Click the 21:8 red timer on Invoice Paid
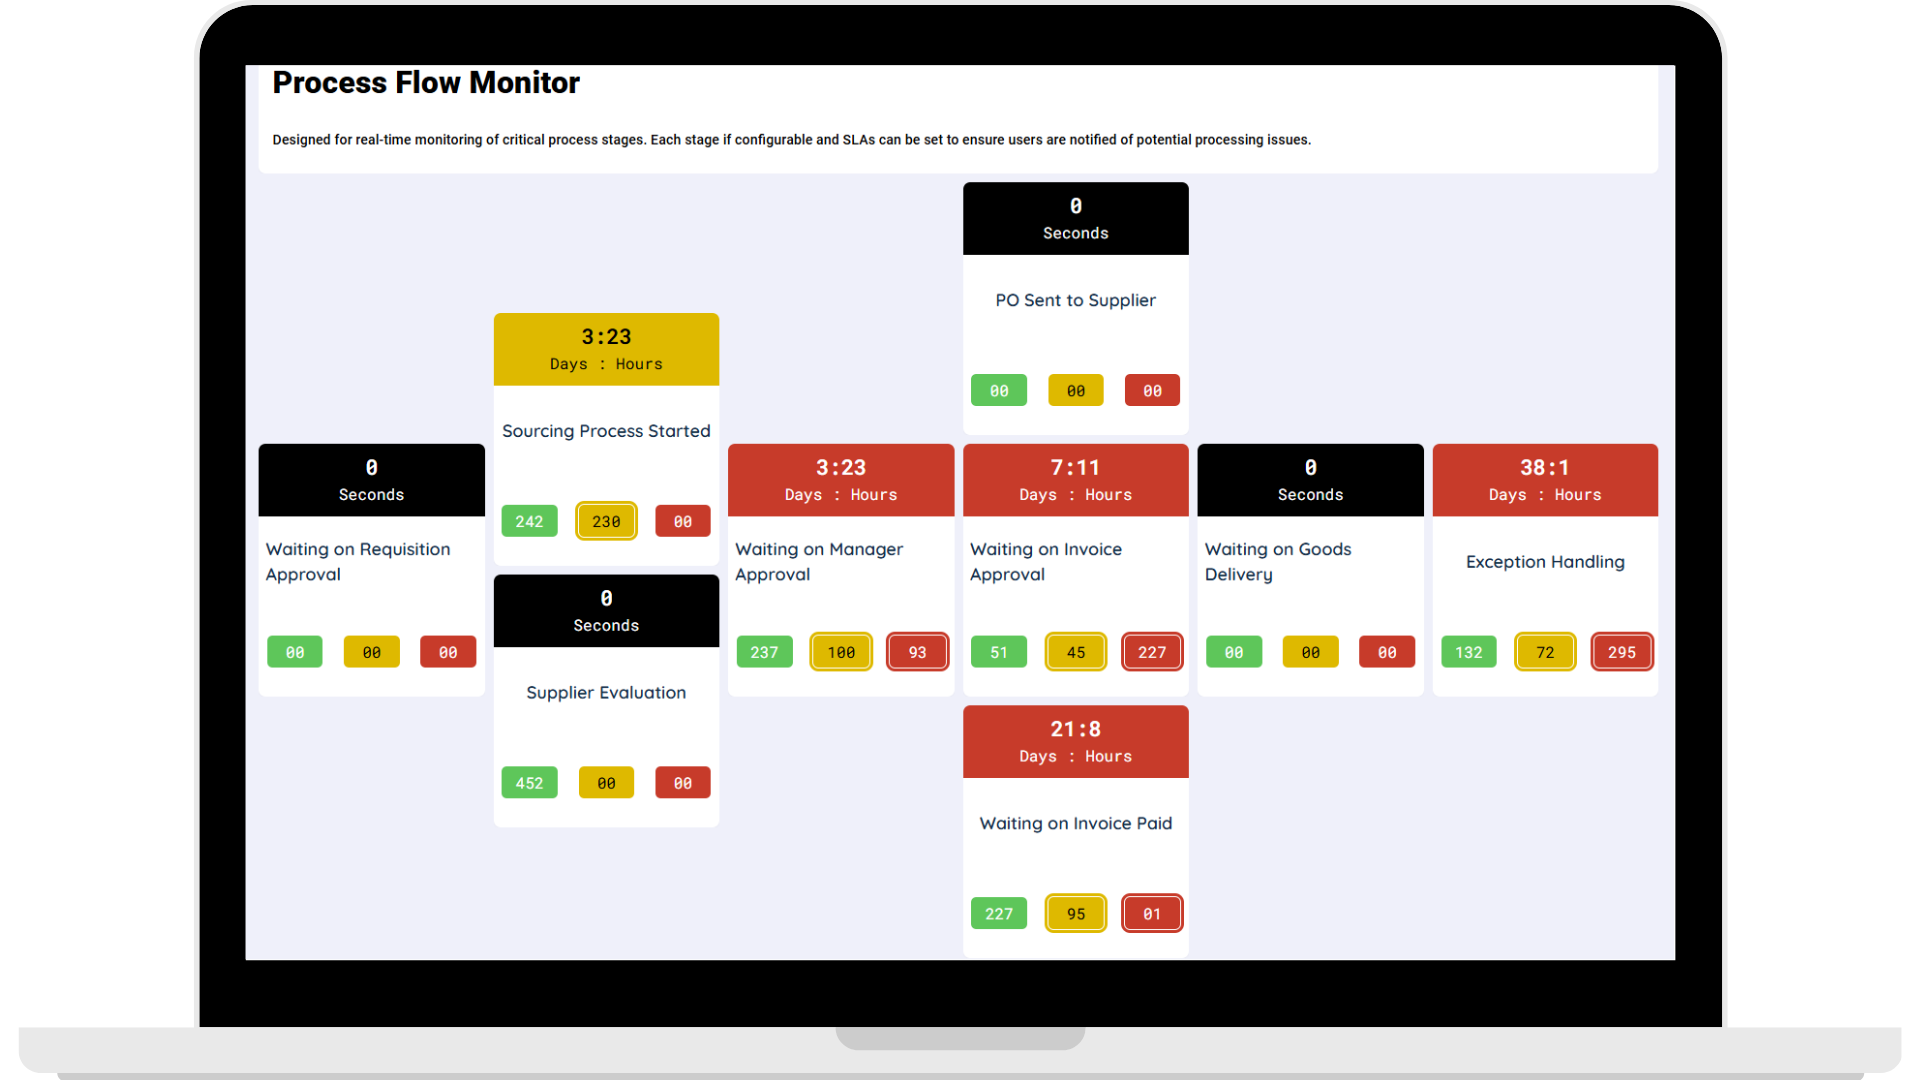The width and height of the screenshot is (1920, 1080). tap(1076, 742)
